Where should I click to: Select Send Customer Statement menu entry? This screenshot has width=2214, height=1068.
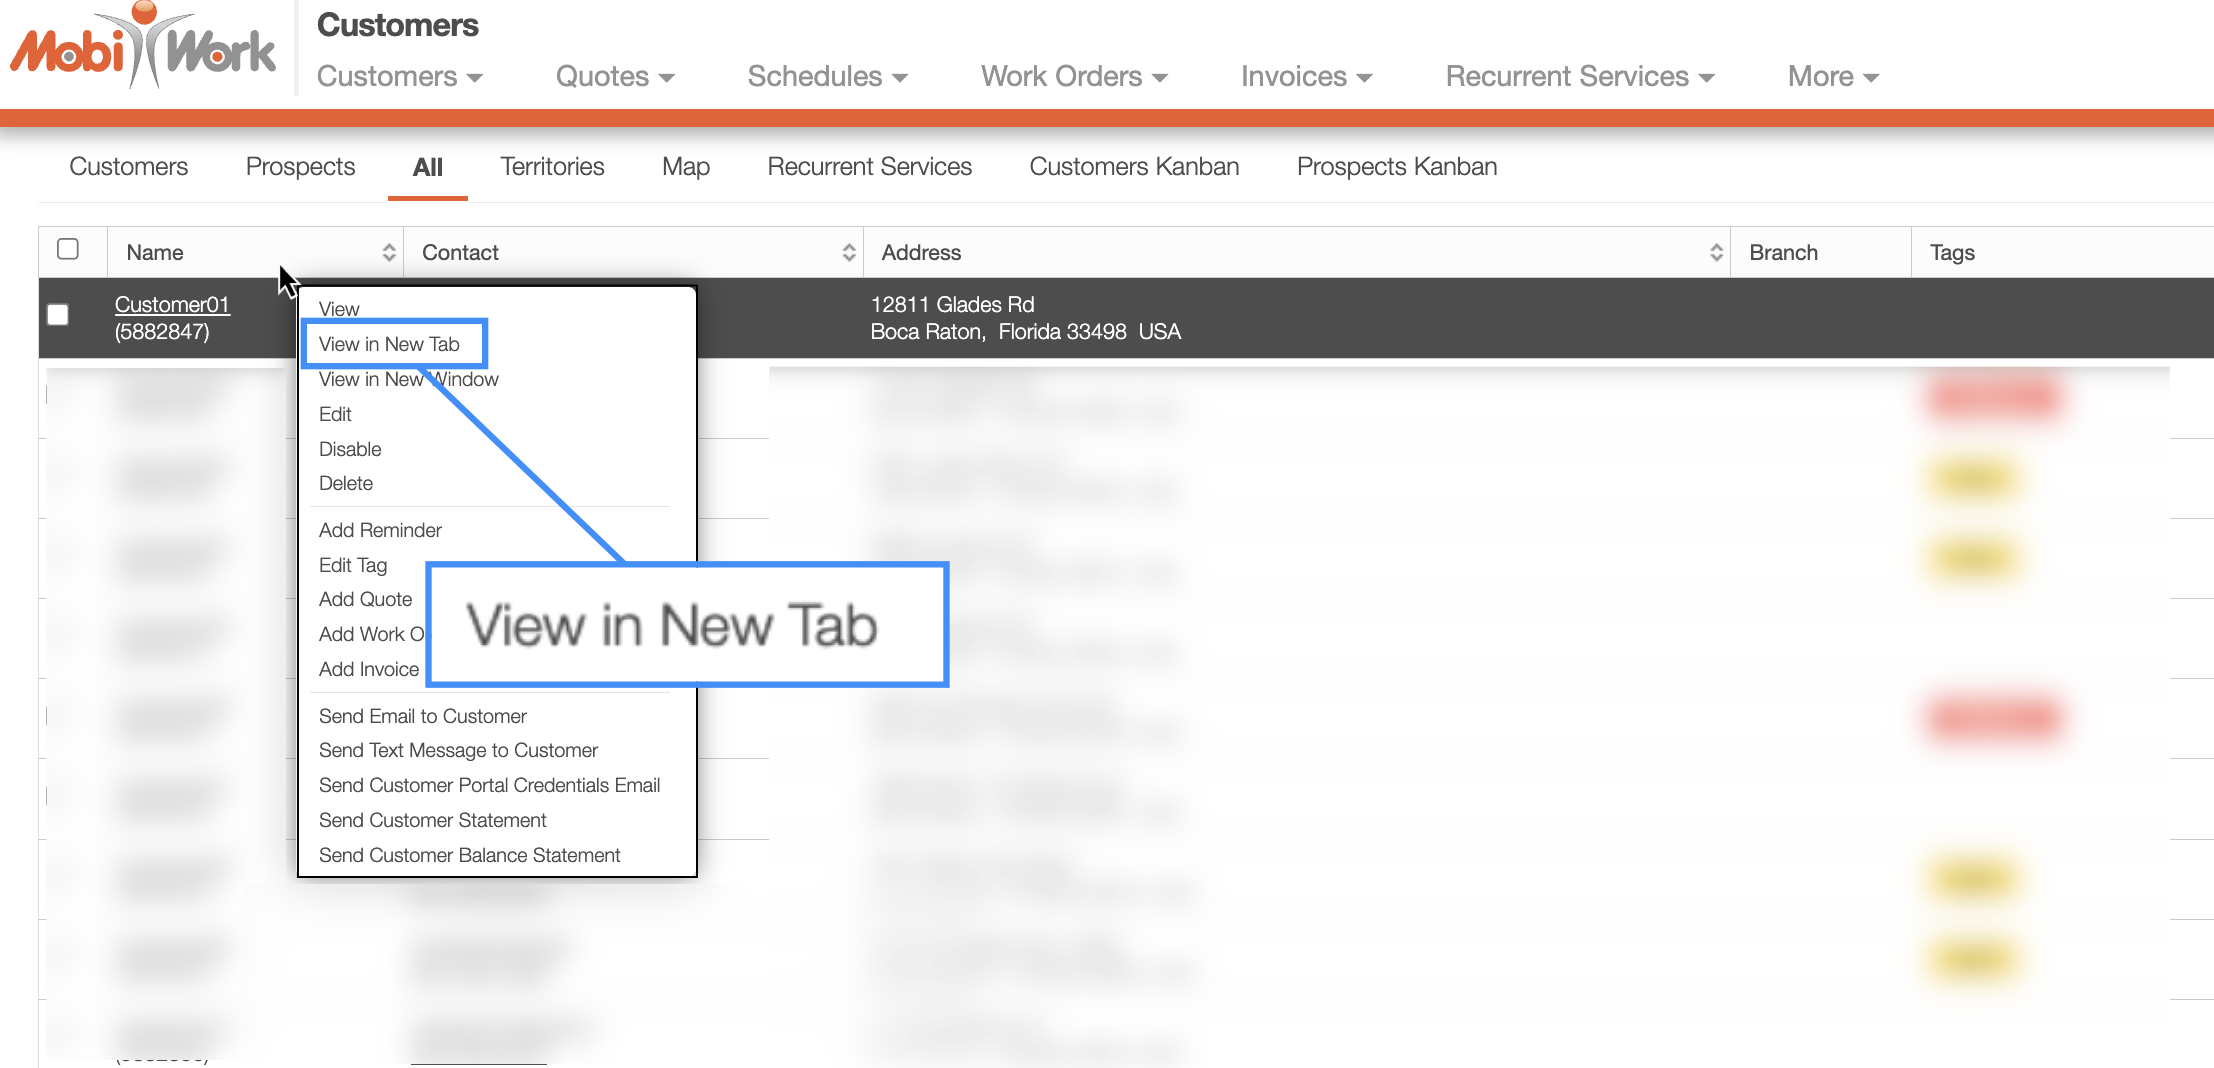pos(432,820)
